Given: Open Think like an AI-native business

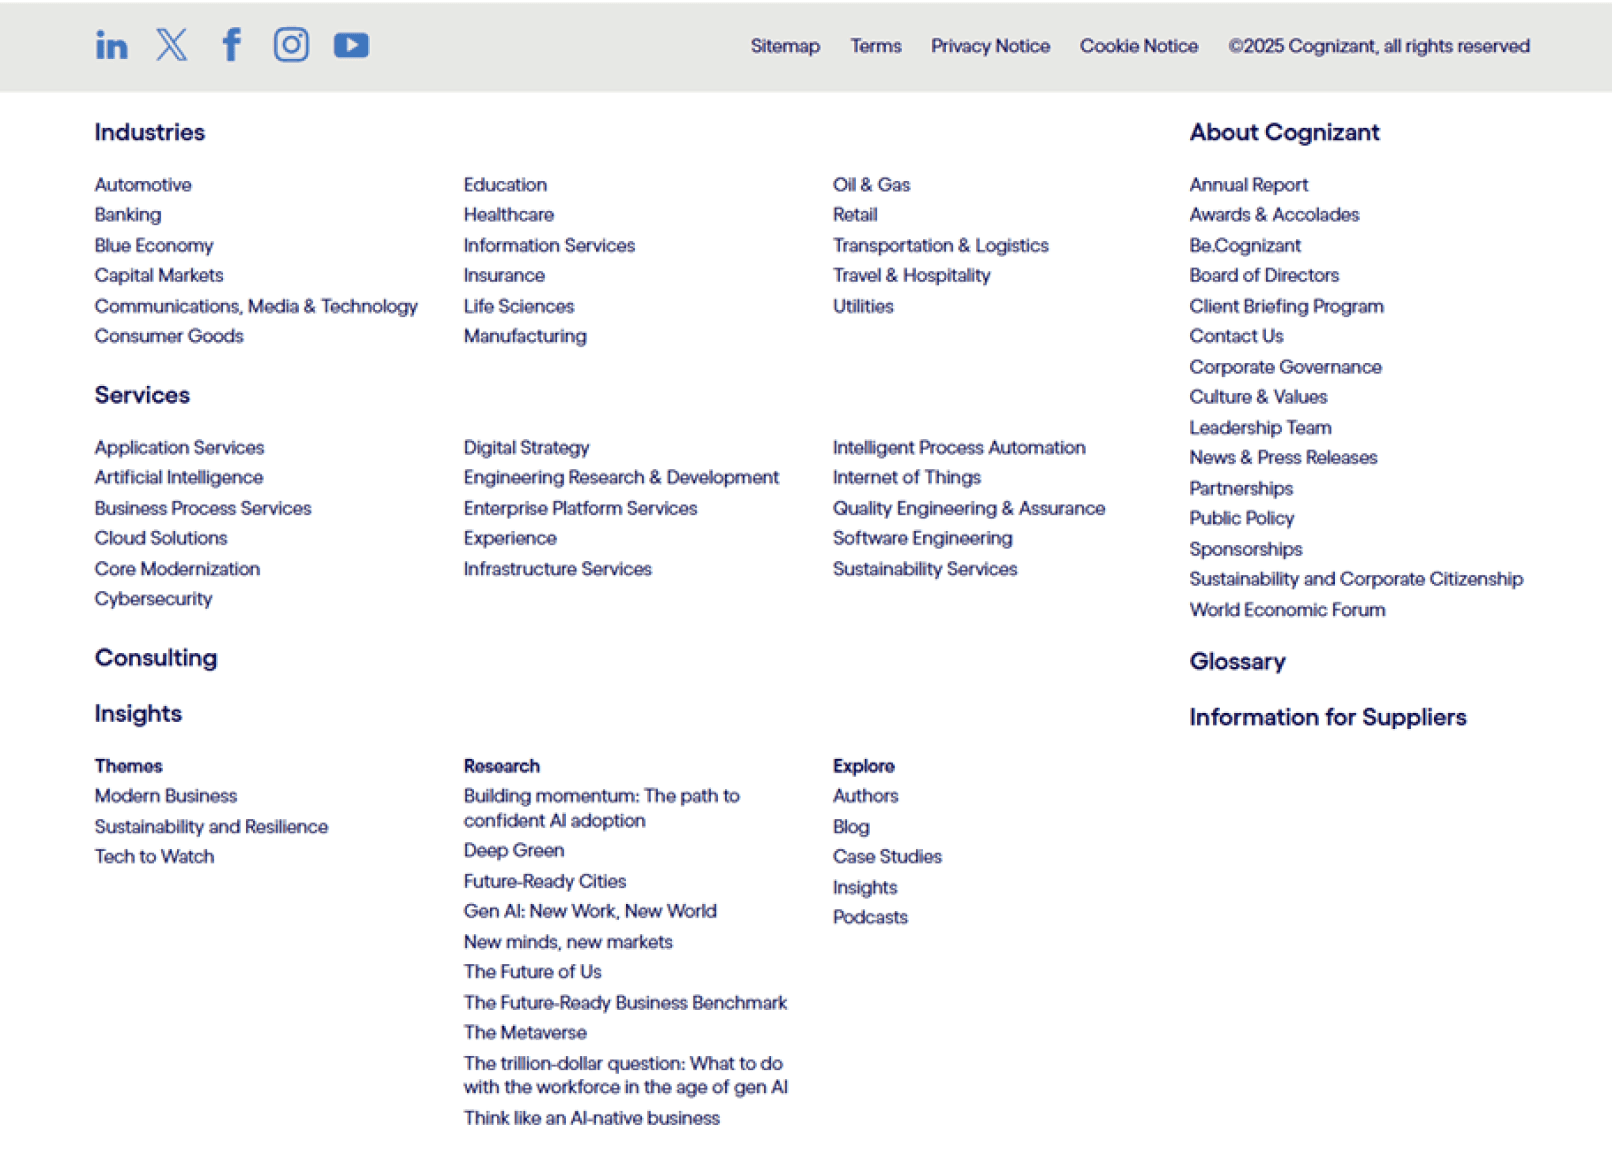Looking at the screenshot, I should pos(591,1118).
